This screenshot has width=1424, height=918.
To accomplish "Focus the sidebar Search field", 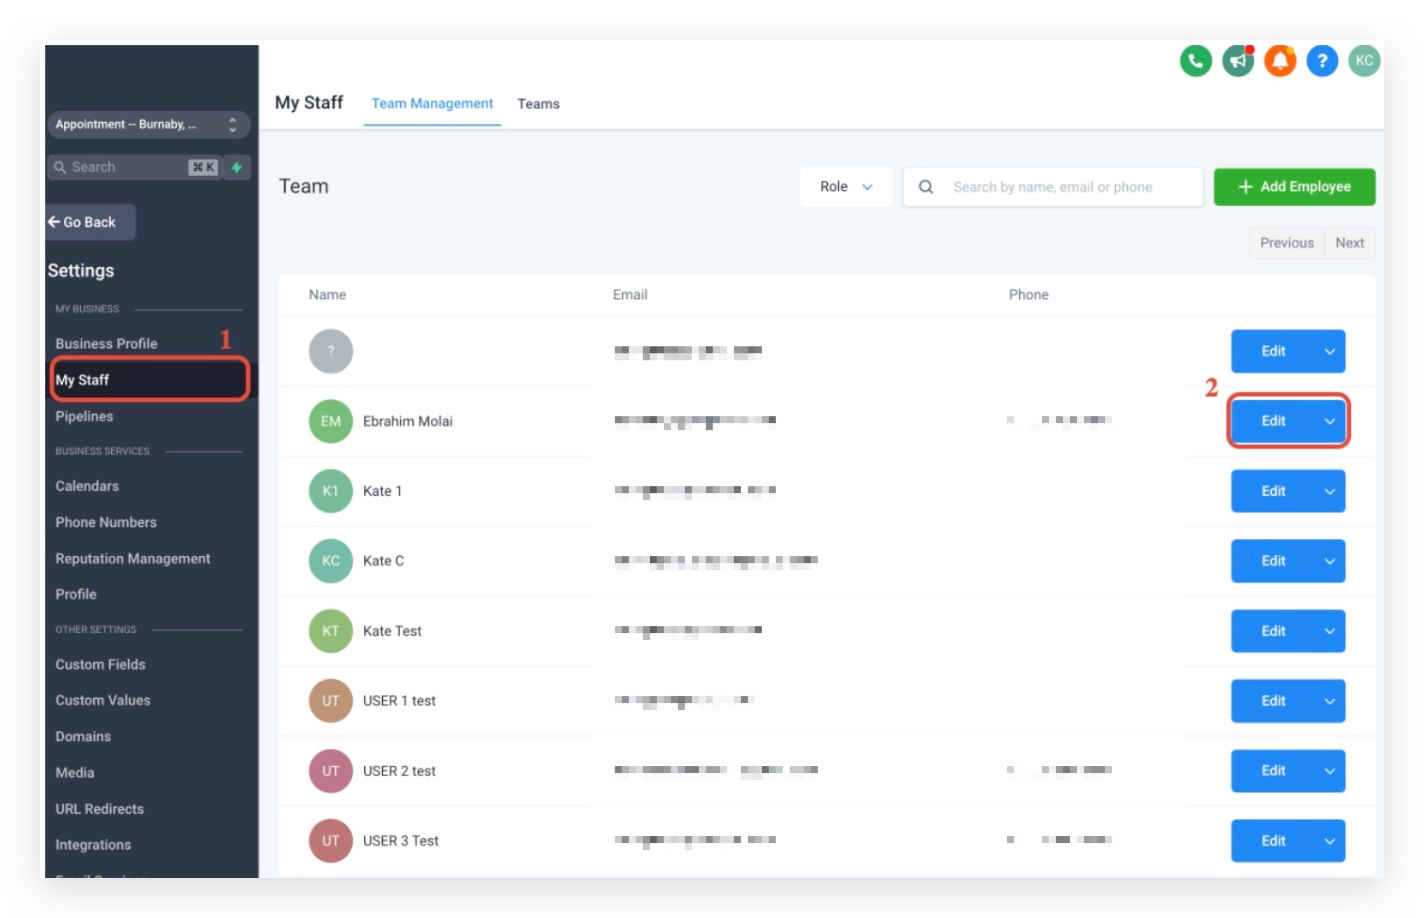I will [x=135, y=167].
